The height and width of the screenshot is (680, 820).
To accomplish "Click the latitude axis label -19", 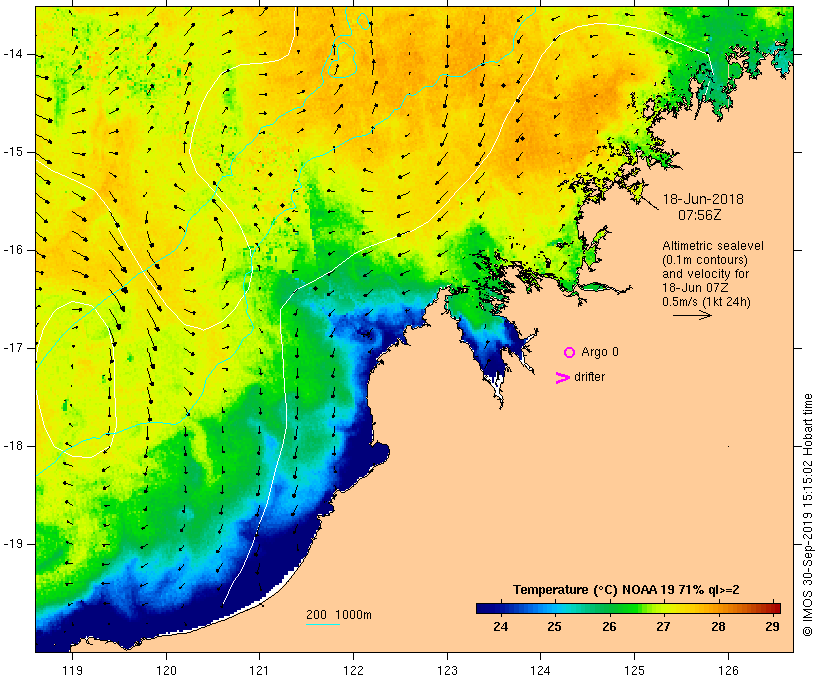I will pos(13,544).
